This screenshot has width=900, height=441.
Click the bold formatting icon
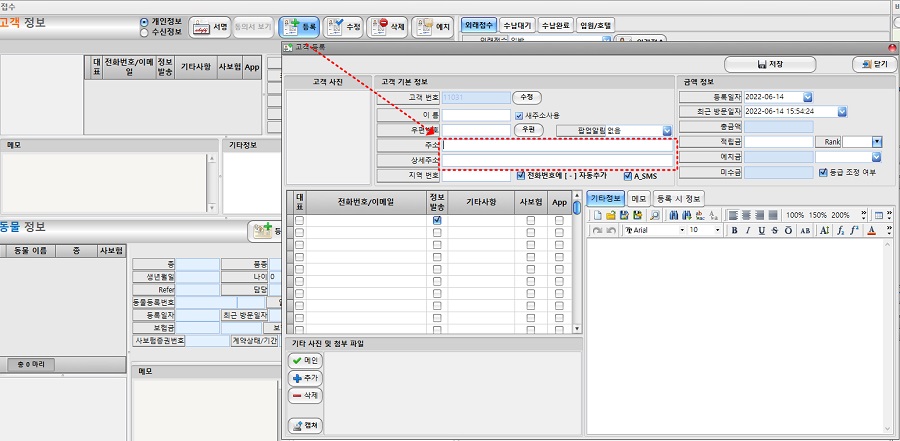coord(734,230)
